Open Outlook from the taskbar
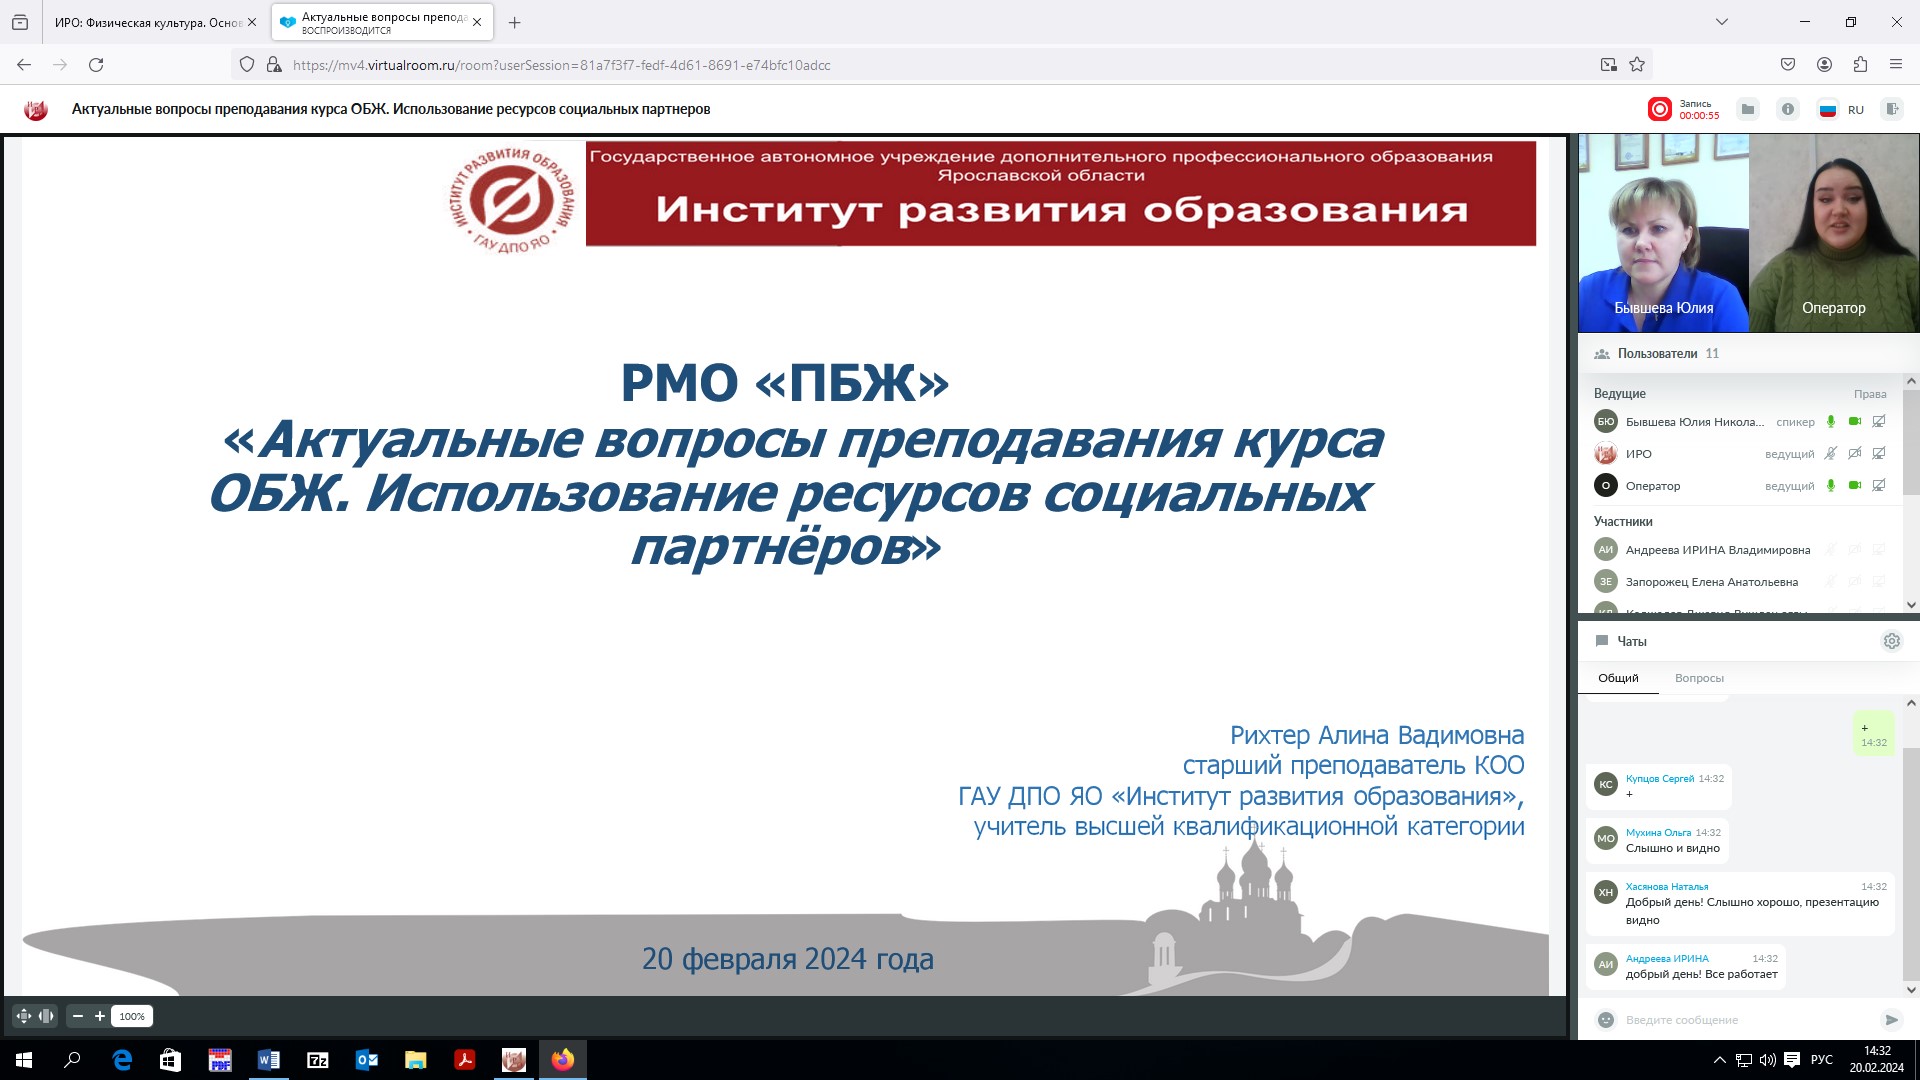This screenshot has width=1920, height=1080. 366,1060
